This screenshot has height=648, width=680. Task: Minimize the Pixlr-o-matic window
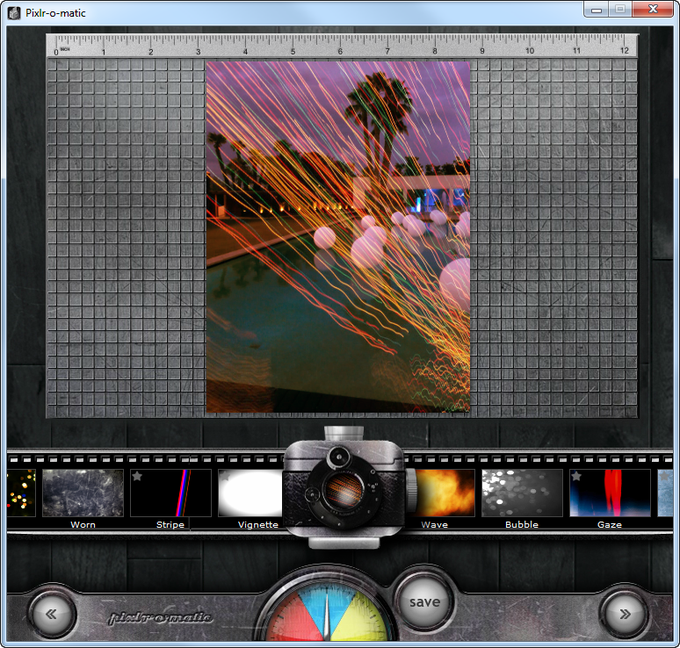[597, 9]
